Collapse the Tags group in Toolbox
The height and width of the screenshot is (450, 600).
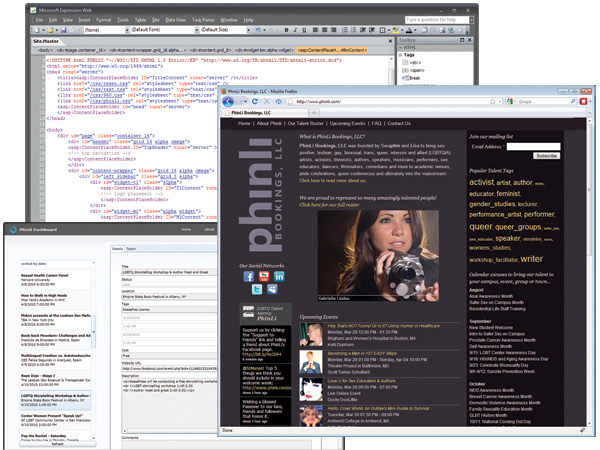click(x=401, y=55)
